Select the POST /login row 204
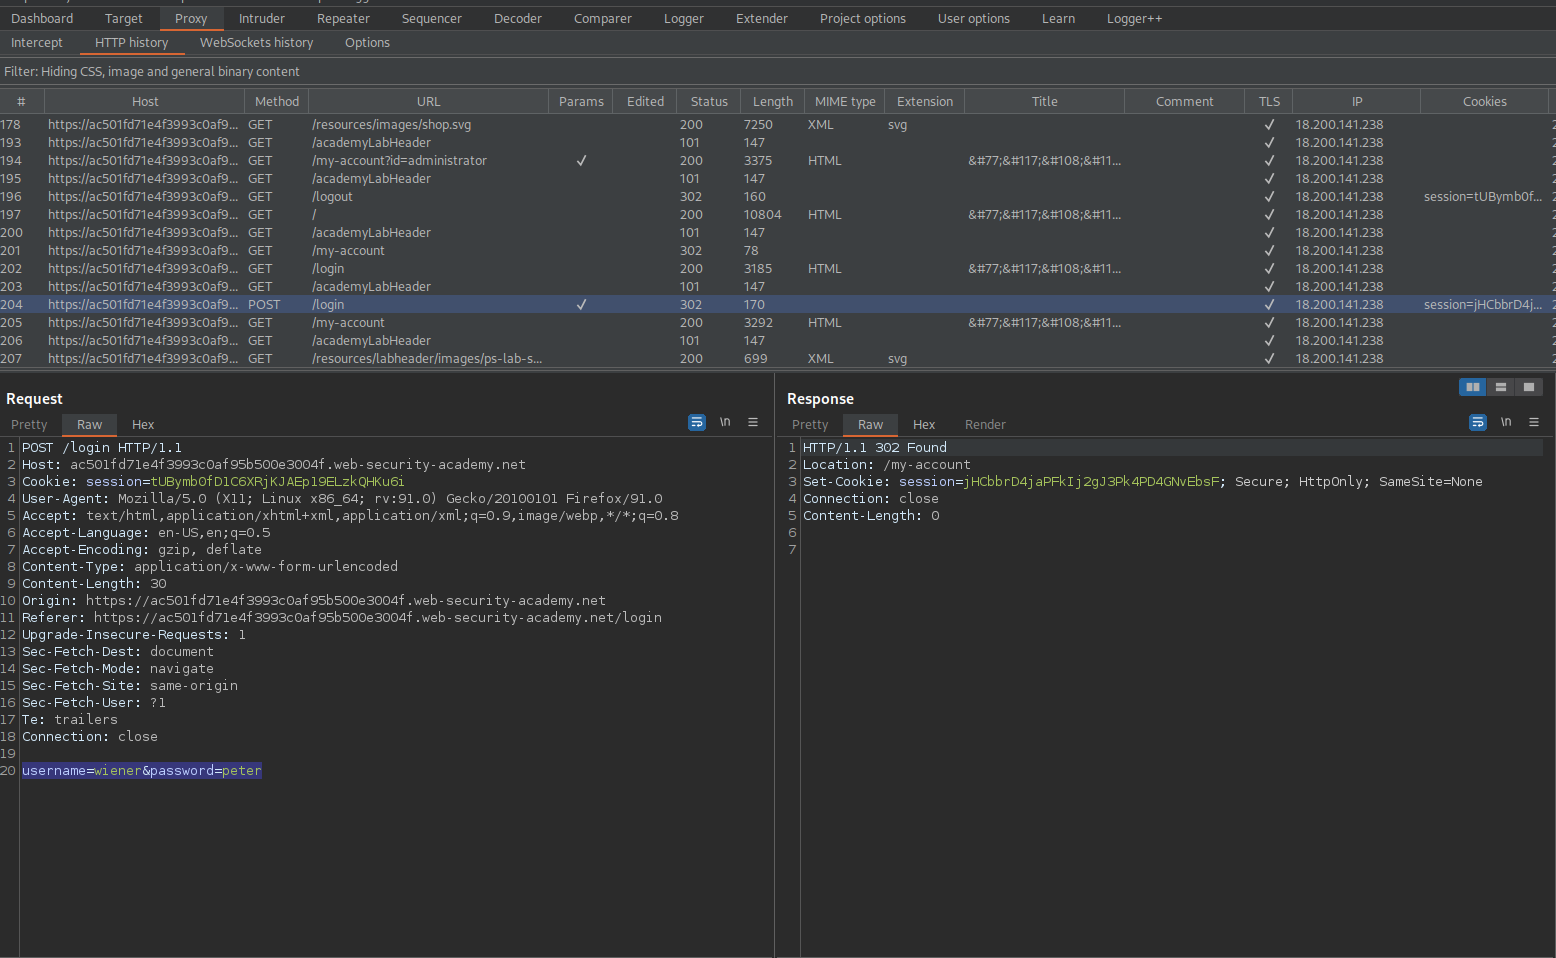This screenshot has height=958, width=1556. tap(778, 305)
